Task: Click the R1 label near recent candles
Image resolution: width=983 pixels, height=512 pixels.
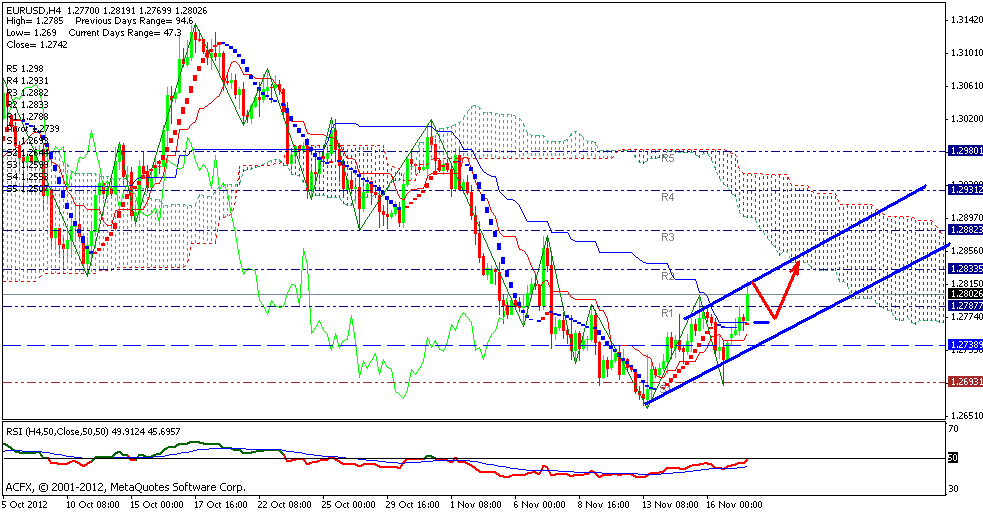Action: click(x=669, y=313)
